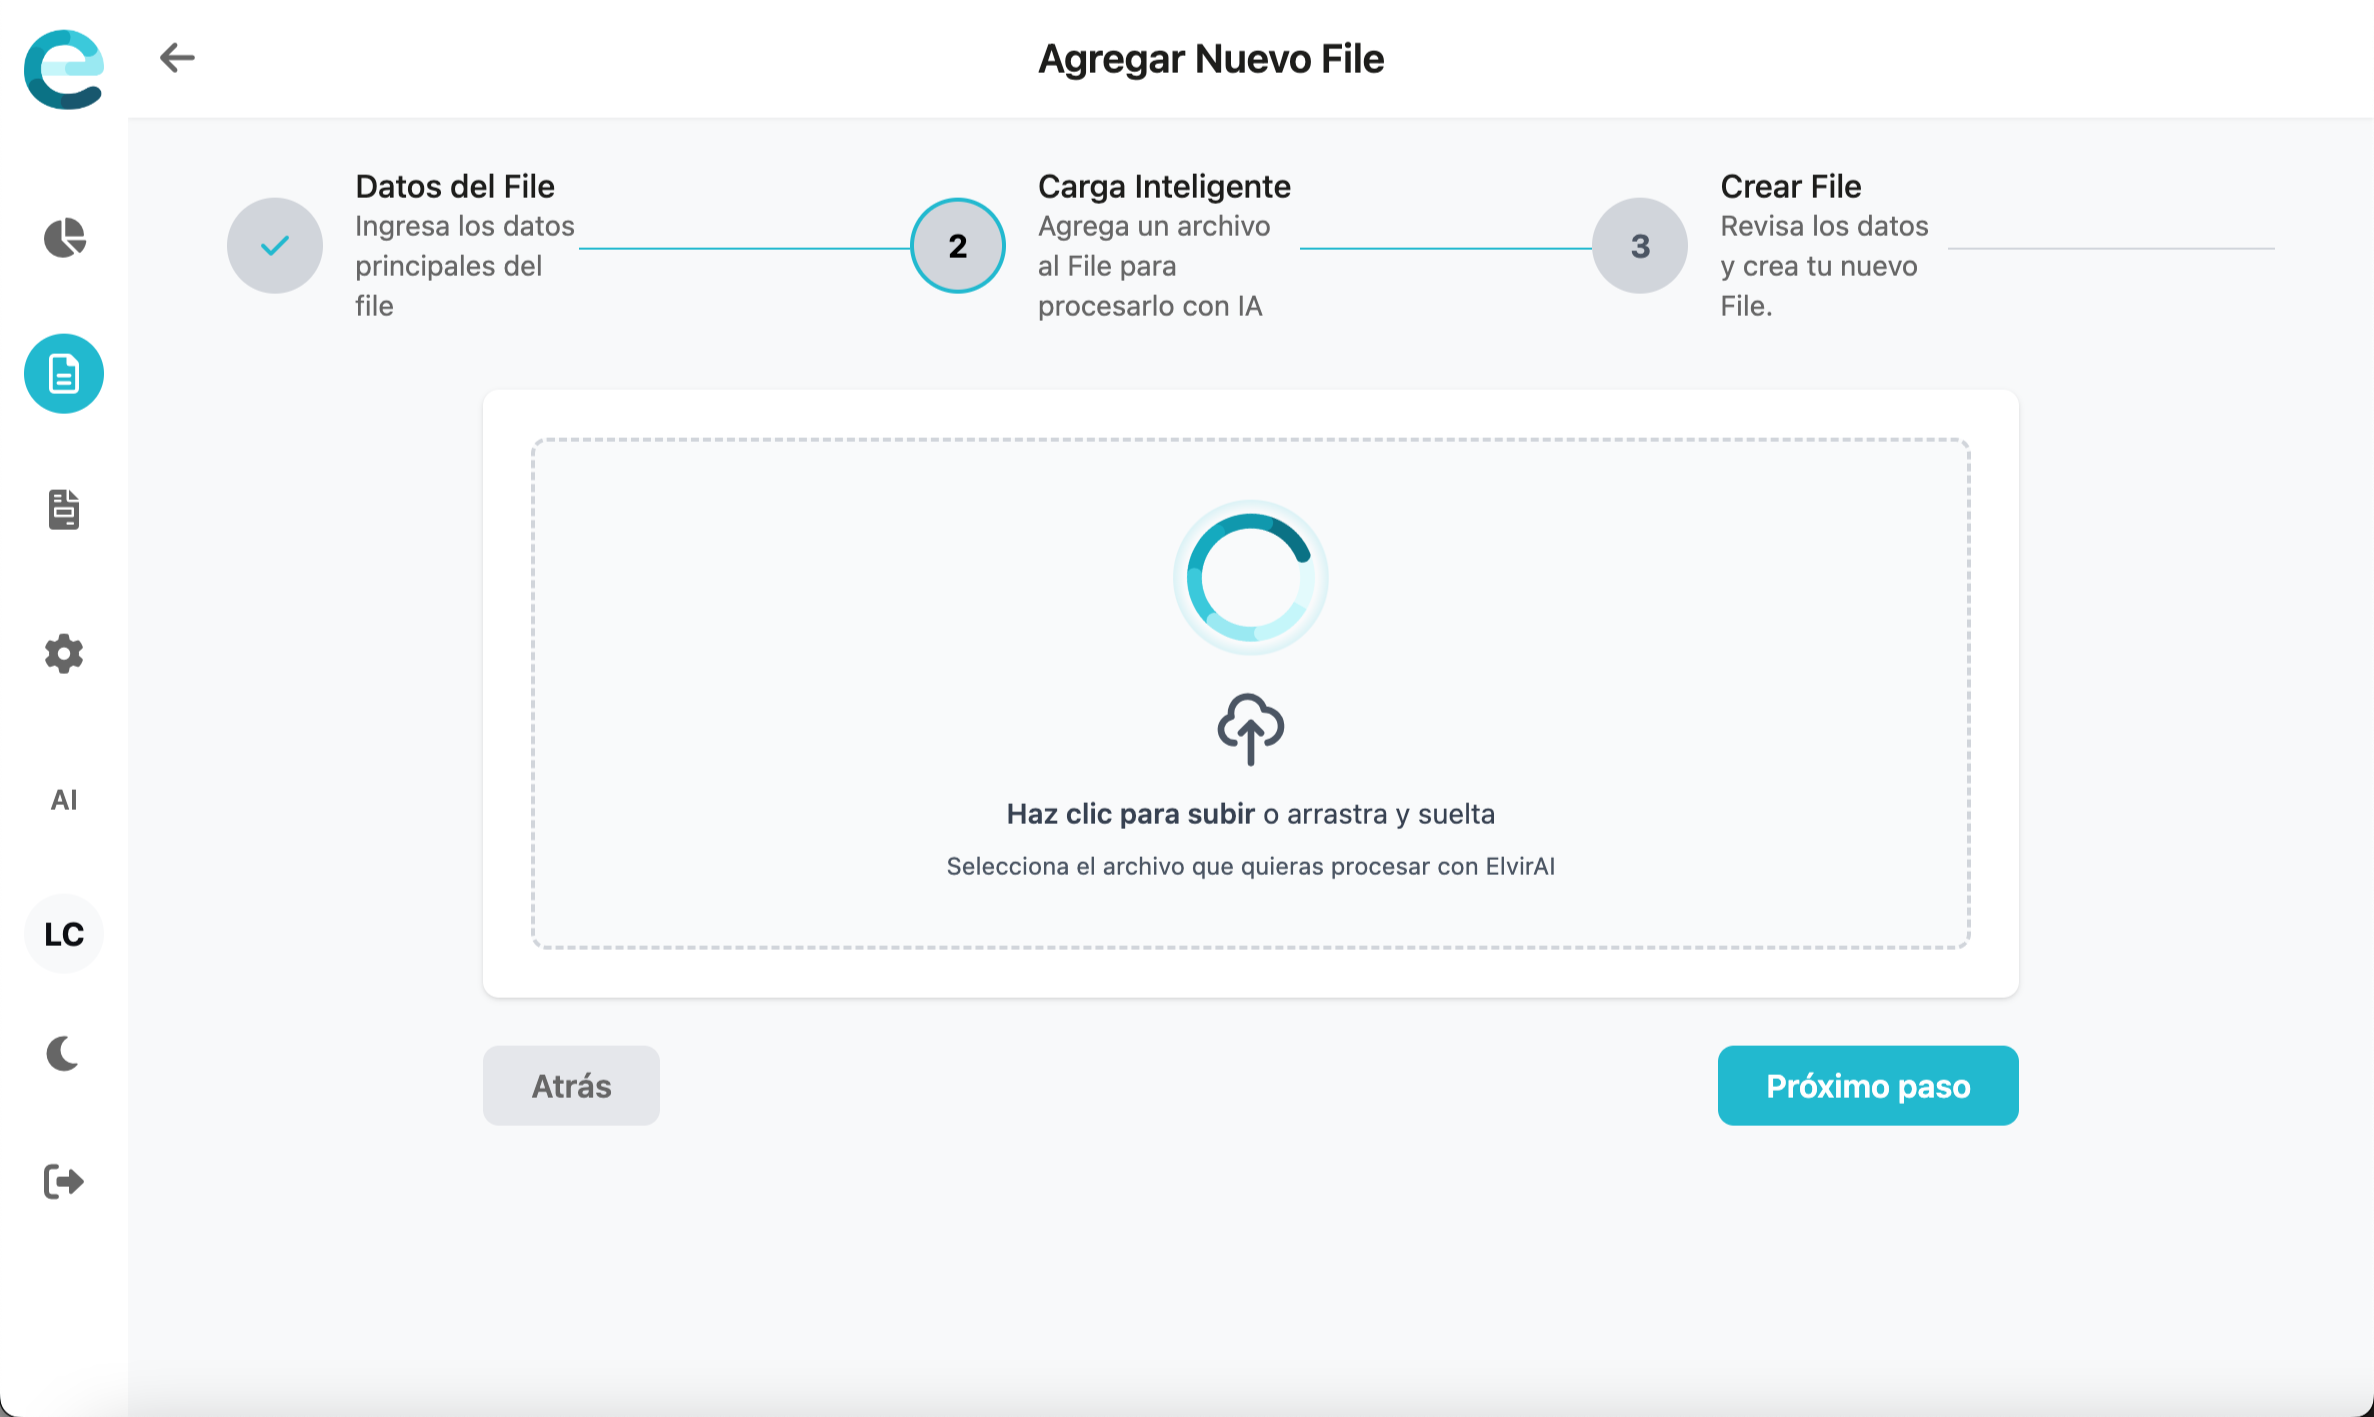
Task: Log out using the exit icon
Action: [x=64, y=1182]
